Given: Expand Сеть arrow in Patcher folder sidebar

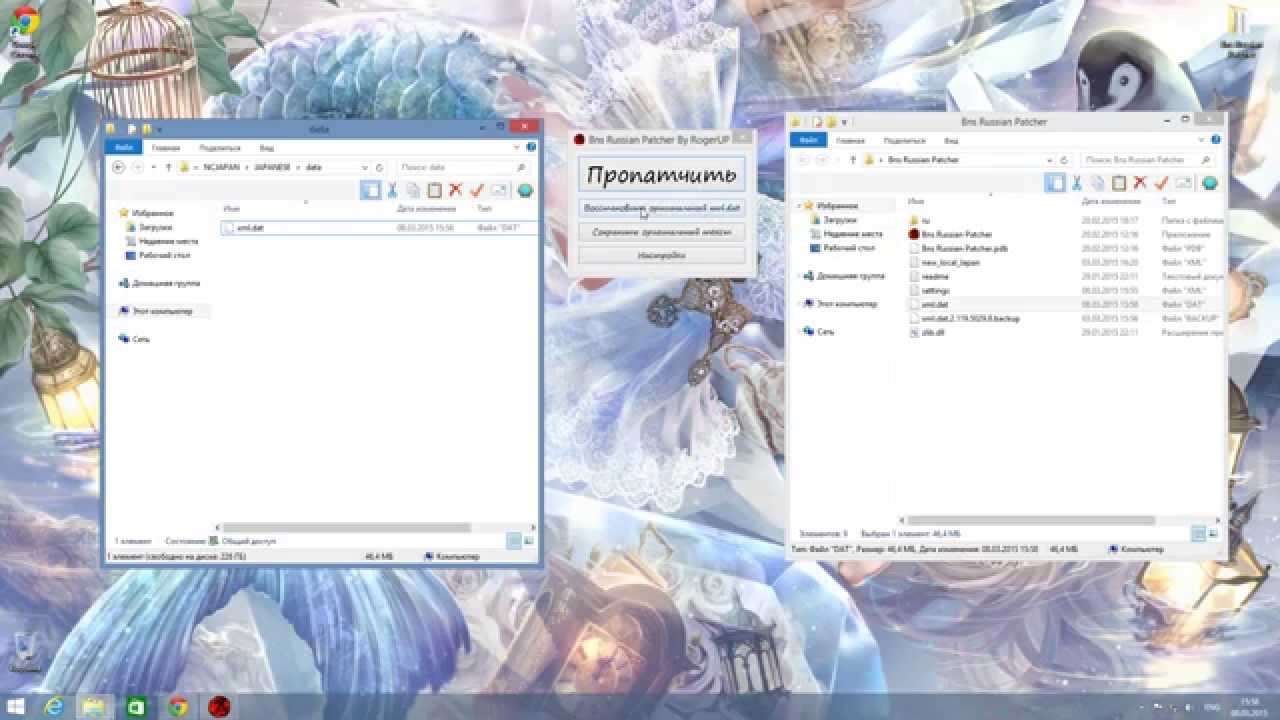Looking at the screenshot, I should click(799, 331).
